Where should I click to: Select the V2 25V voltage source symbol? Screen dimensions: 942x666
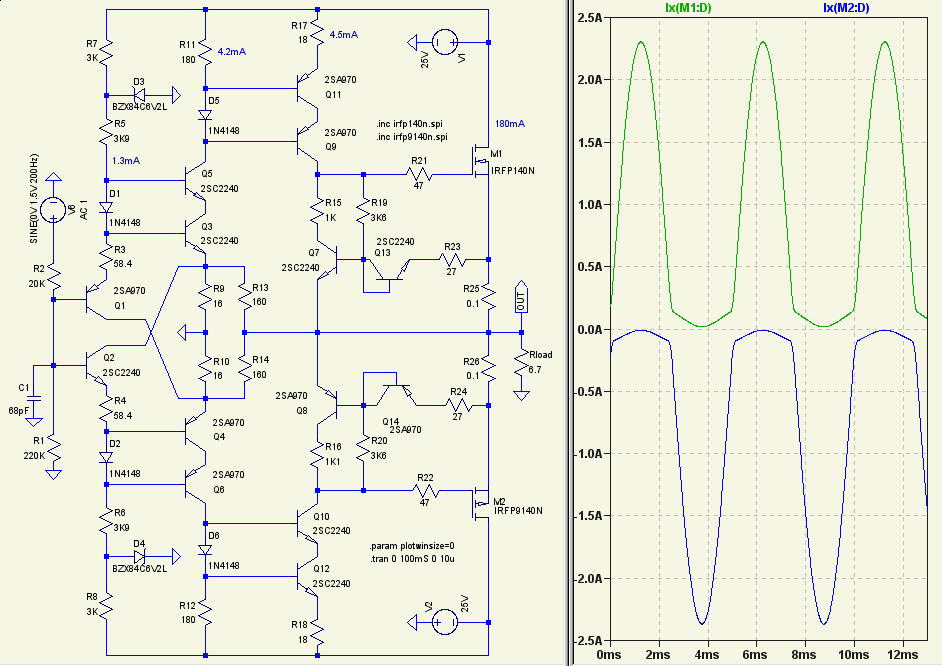pos(445,622)
